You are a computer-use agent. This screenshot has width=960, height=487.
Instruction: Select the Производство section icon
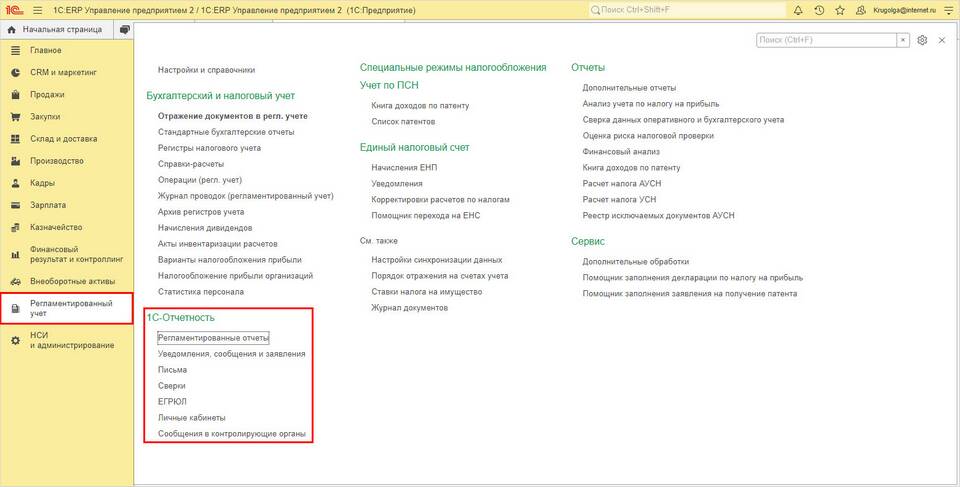click(x=17, y=161)
